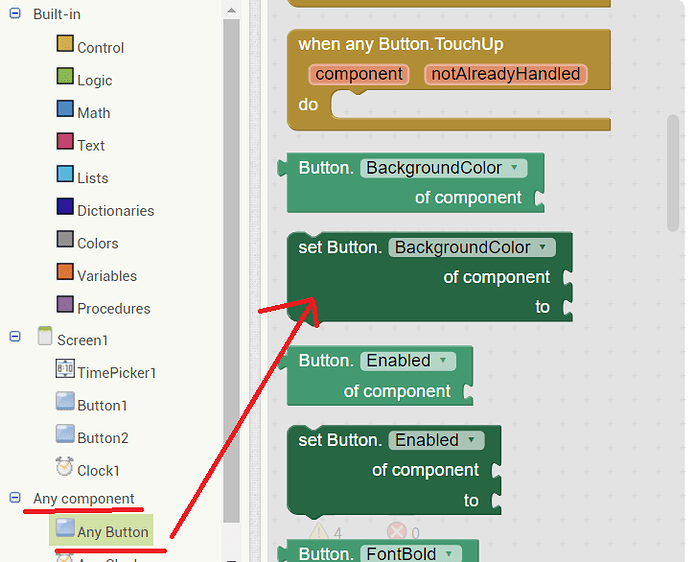Screen dimensions: 694x562
Task: Collapse the Built-in tree section
Action: 15,13
